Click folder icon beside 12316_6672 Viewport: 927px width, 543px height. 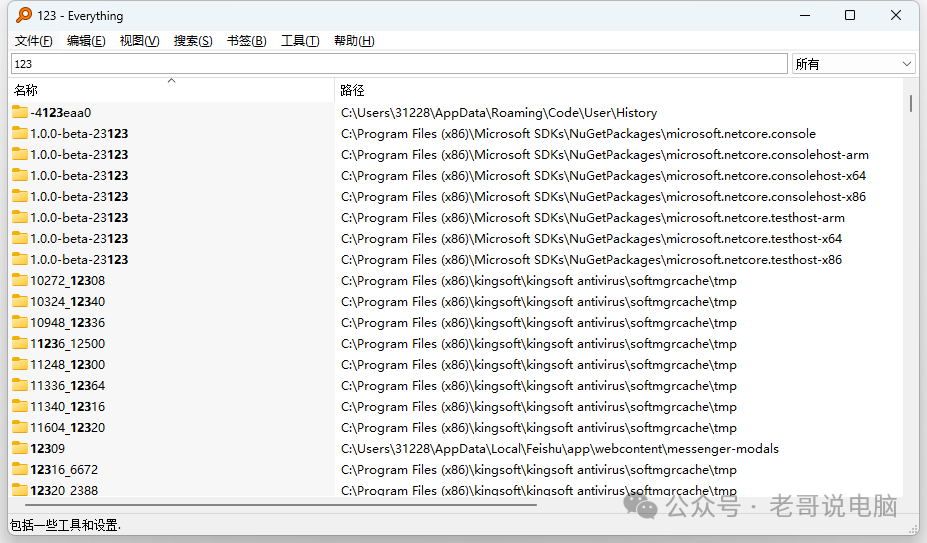click(x=20, y=470)
